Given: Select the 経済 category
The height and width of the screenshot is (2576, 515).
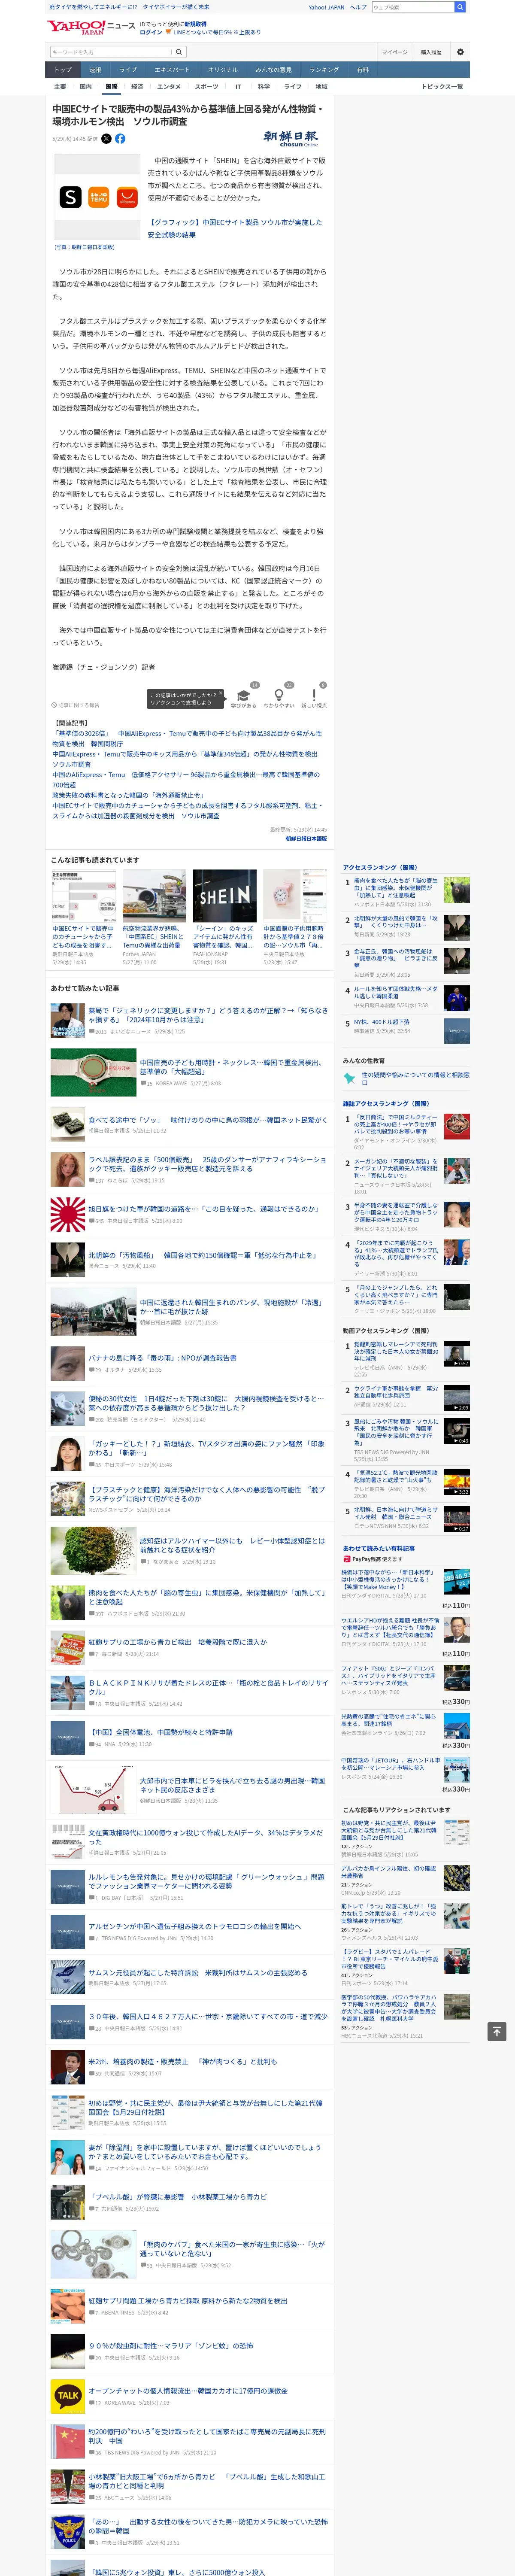Looking at the screenshot, I should pyautogui.click(x=137, y=87).
